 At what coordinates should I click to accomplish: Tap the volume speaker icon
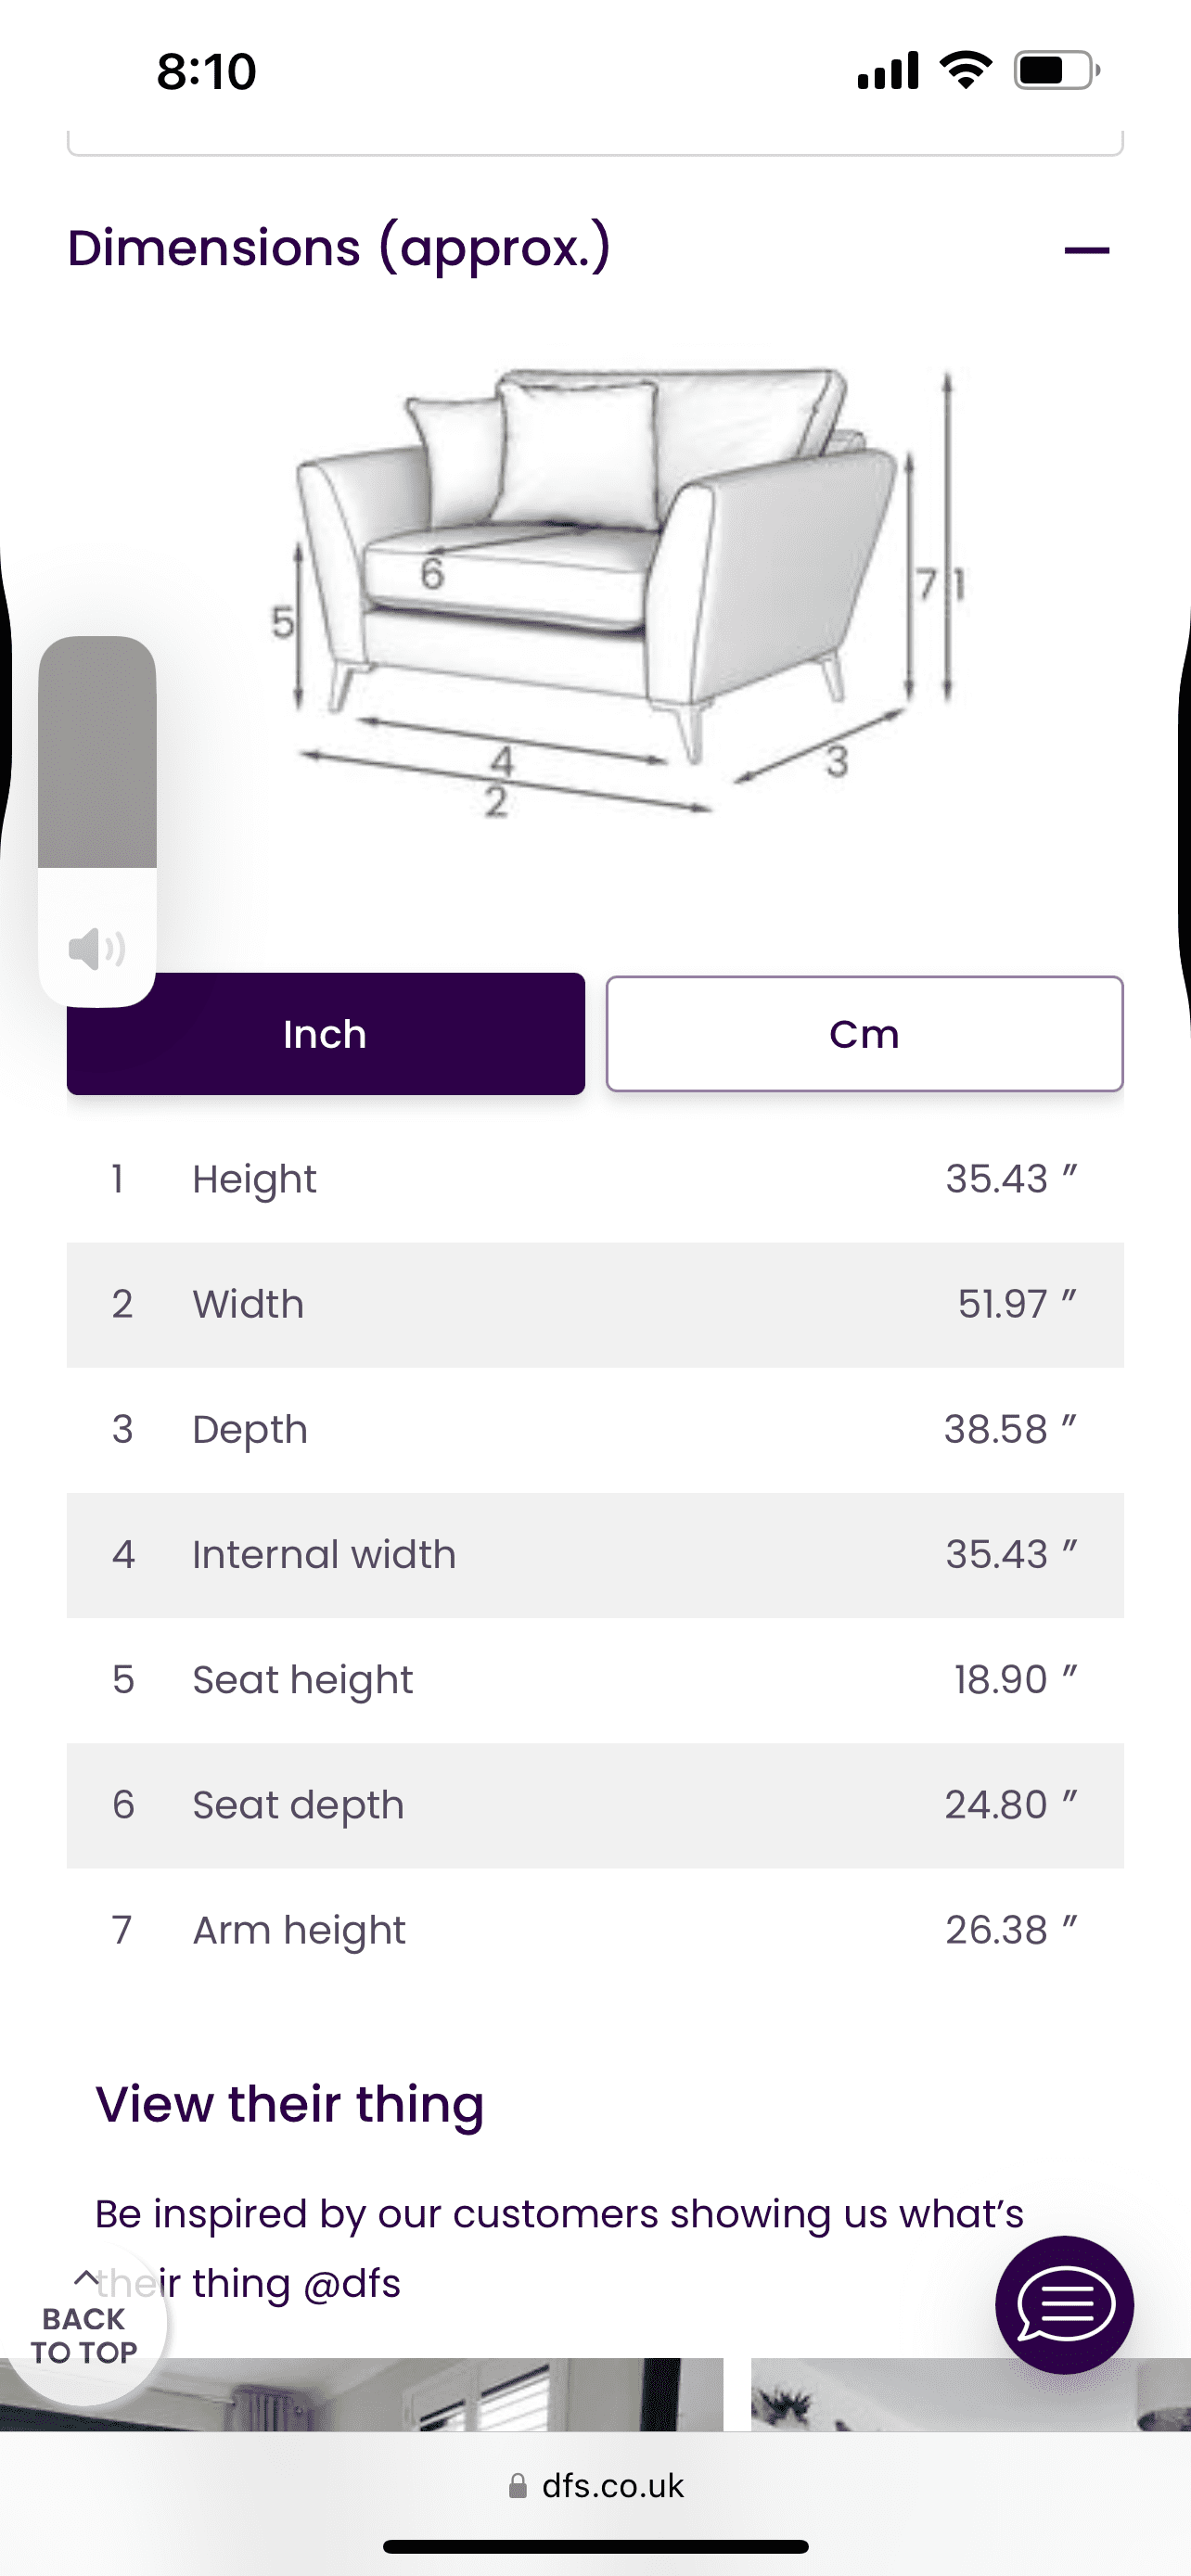96,948
